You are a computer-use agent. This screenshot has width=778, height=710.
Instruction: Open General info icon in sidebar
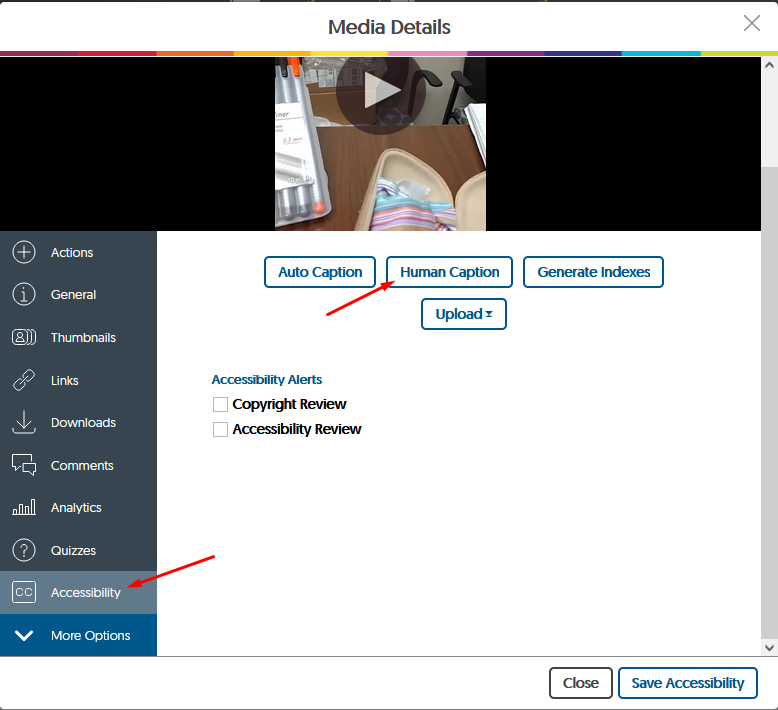point(24,295)
